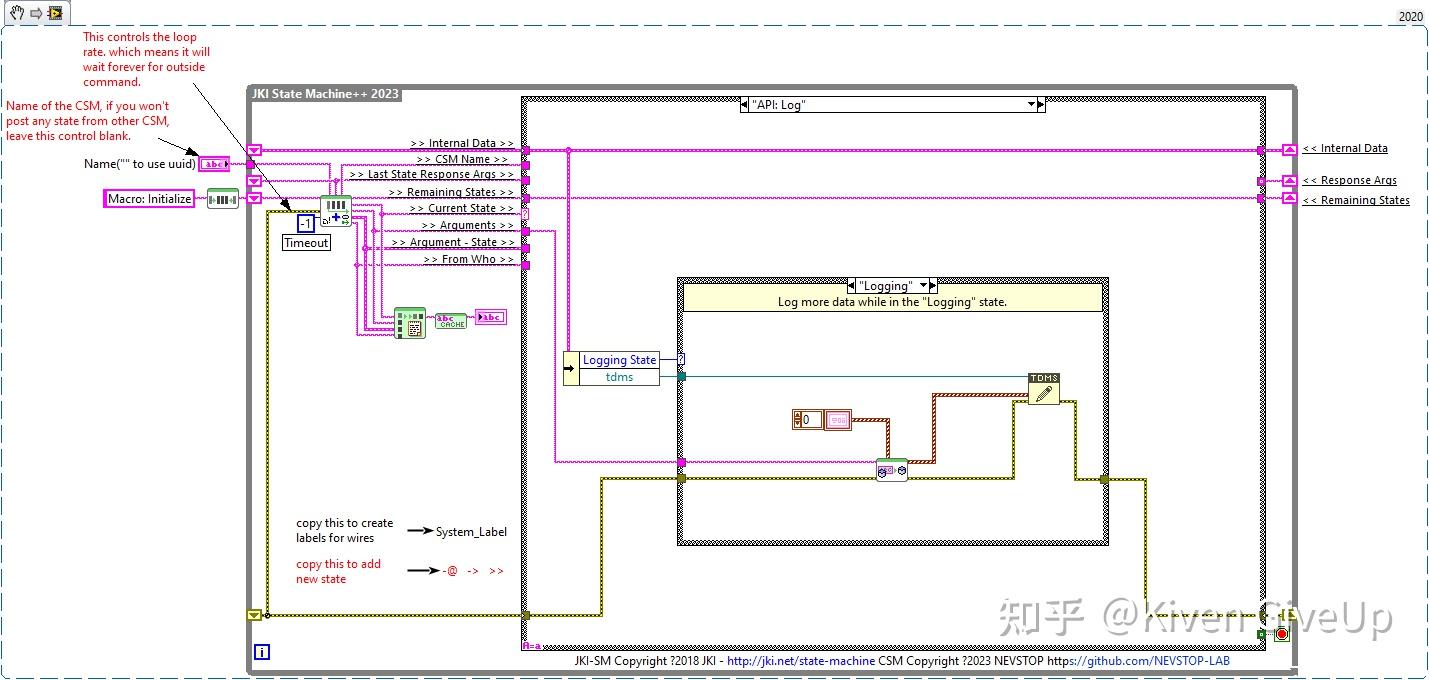Click the ">> Internal Data >>" wire label

tap(462, 144)
